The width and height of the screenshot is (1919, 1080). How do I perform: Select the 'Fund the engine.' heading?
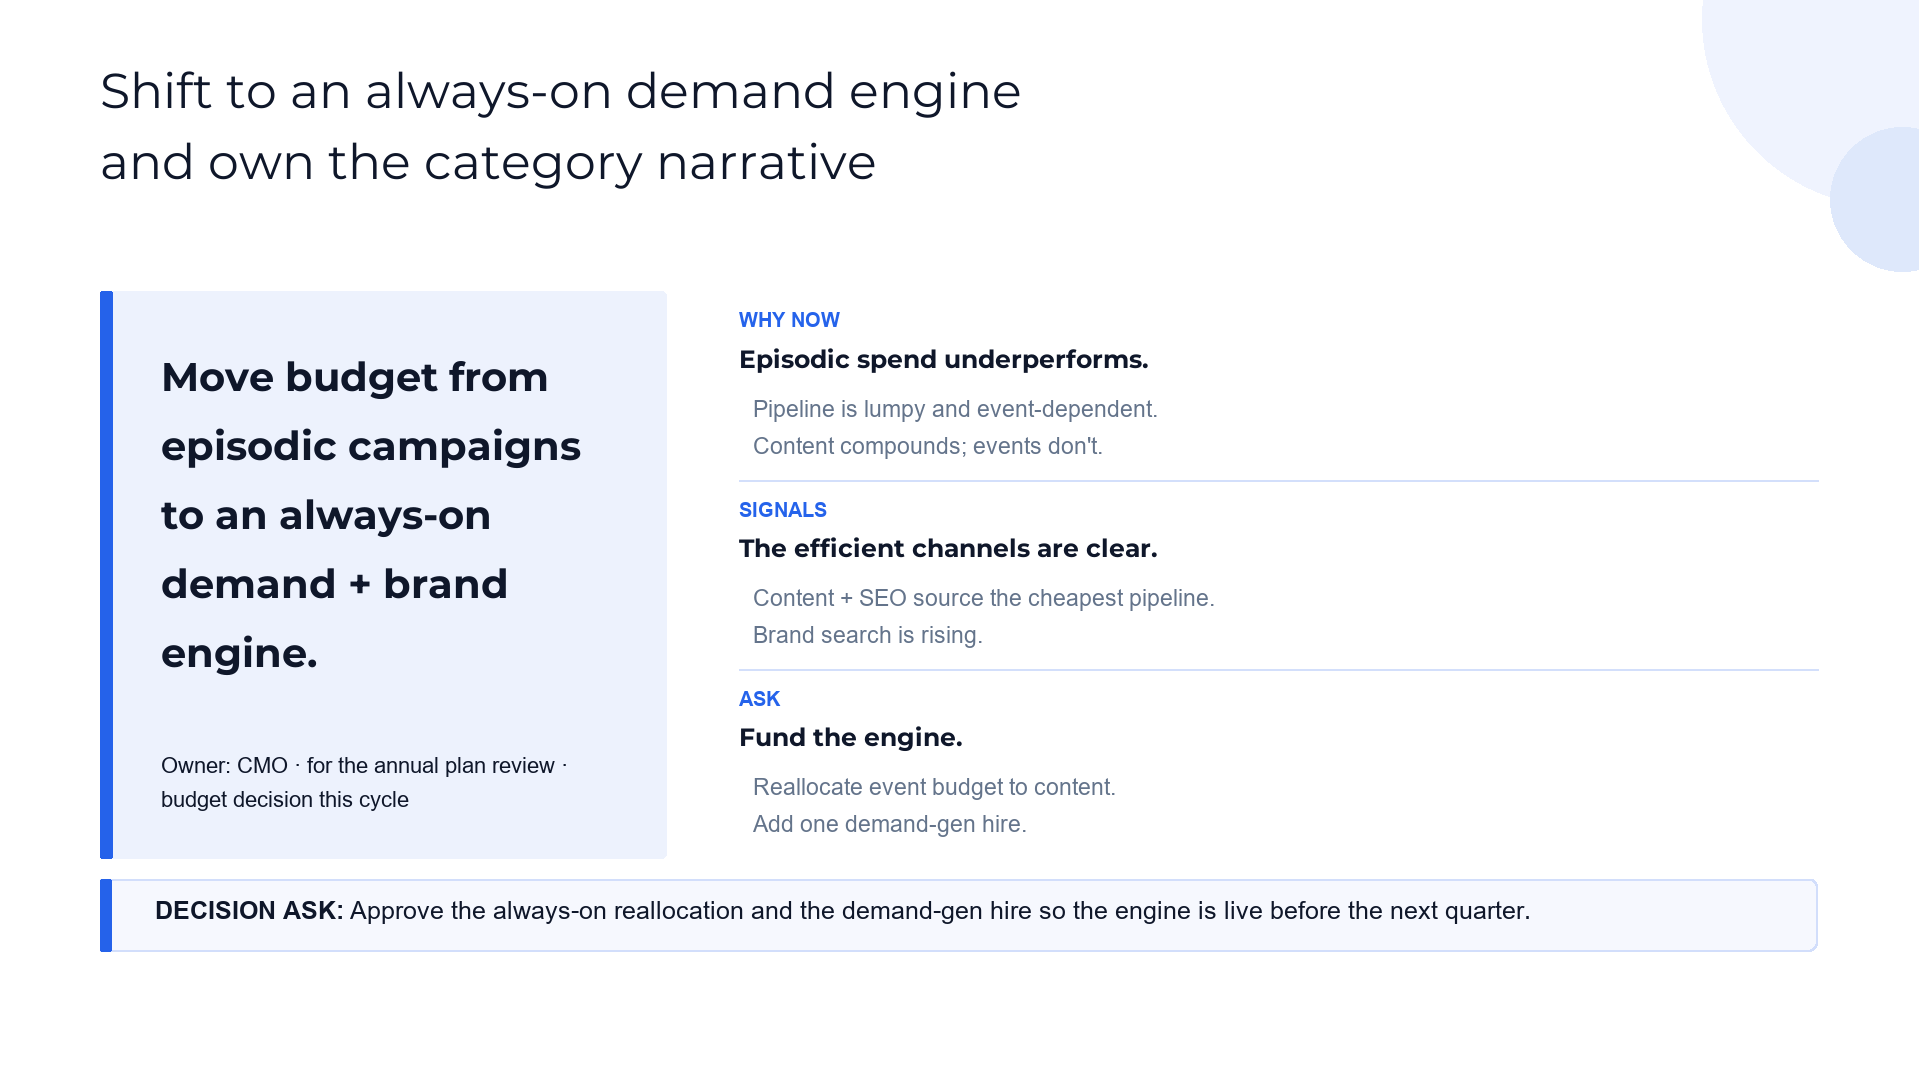[850, 737]
